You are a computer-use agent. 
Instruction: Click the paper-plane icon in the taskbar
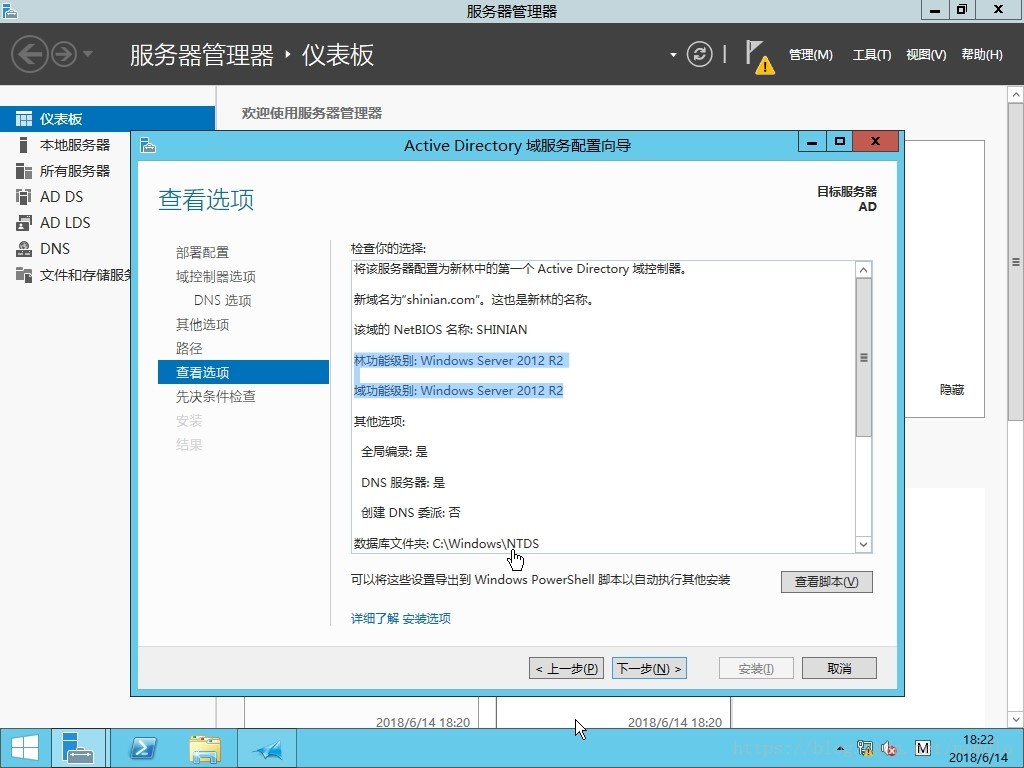[267, 750]
